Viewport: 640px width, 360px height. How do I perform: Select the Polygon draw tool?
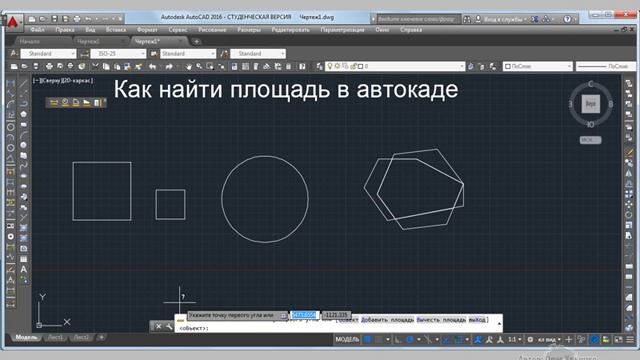pos(23,114)
